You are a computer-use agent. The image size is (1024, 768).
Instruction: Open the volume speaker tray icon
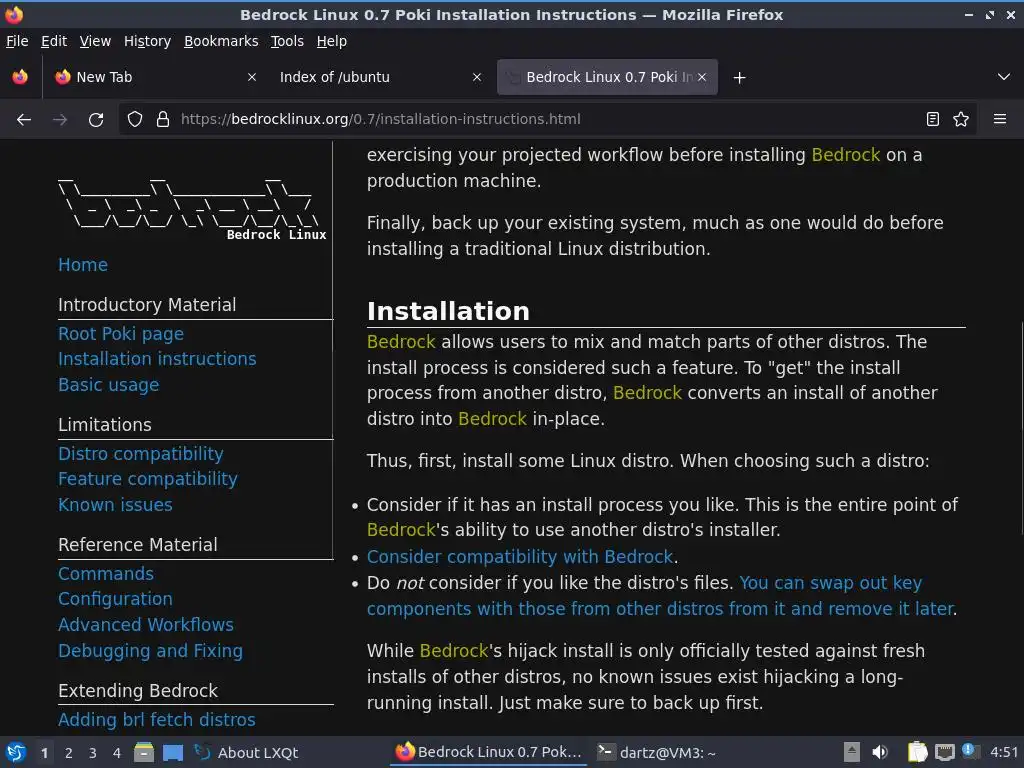[x=880, y=752]
